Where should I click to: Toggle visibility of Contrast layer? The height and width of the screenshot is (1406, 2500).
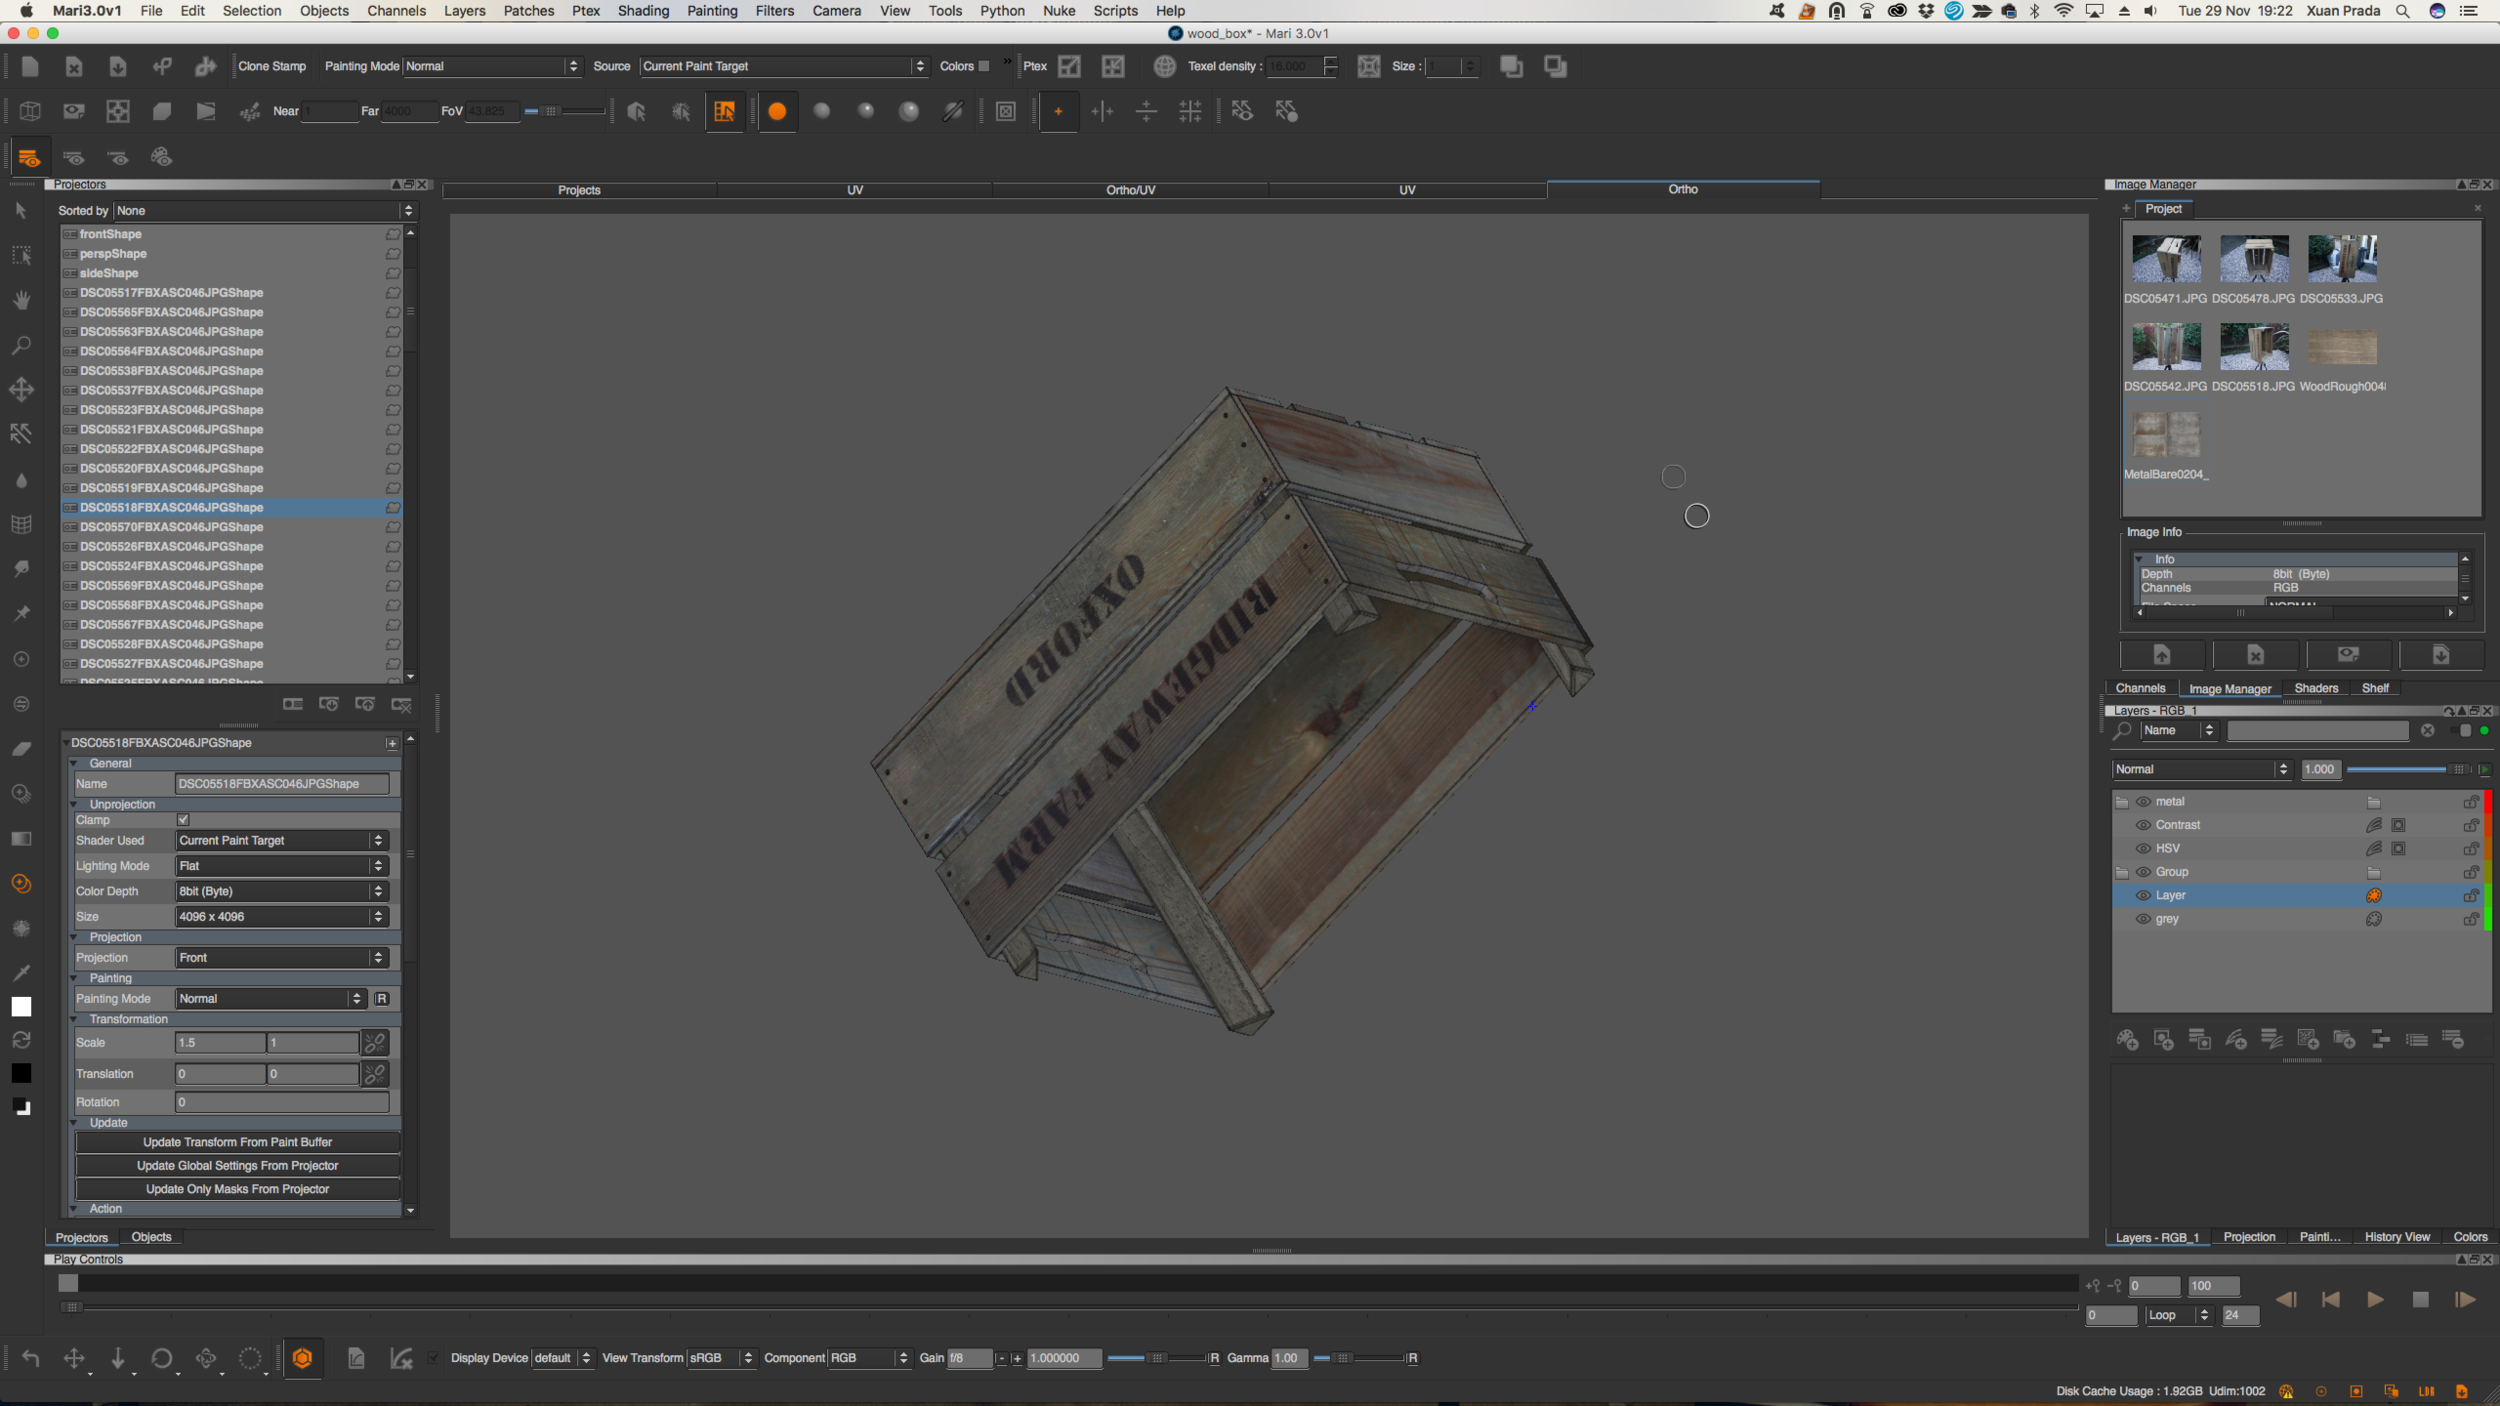(x=2143, y=825)
